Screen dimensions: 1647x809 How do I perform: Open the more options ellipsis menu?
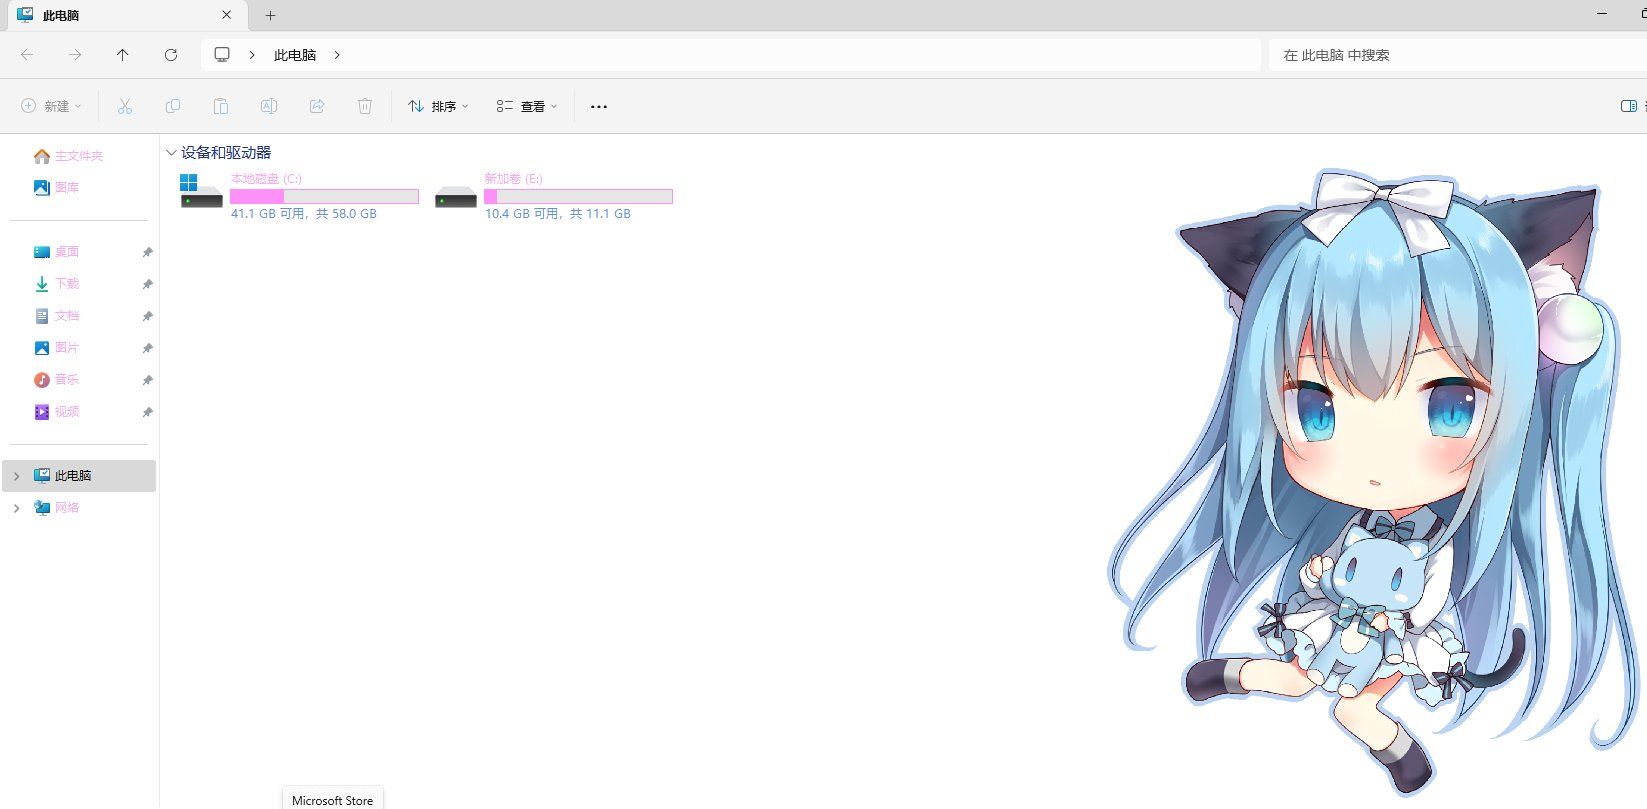pos(599,106)
